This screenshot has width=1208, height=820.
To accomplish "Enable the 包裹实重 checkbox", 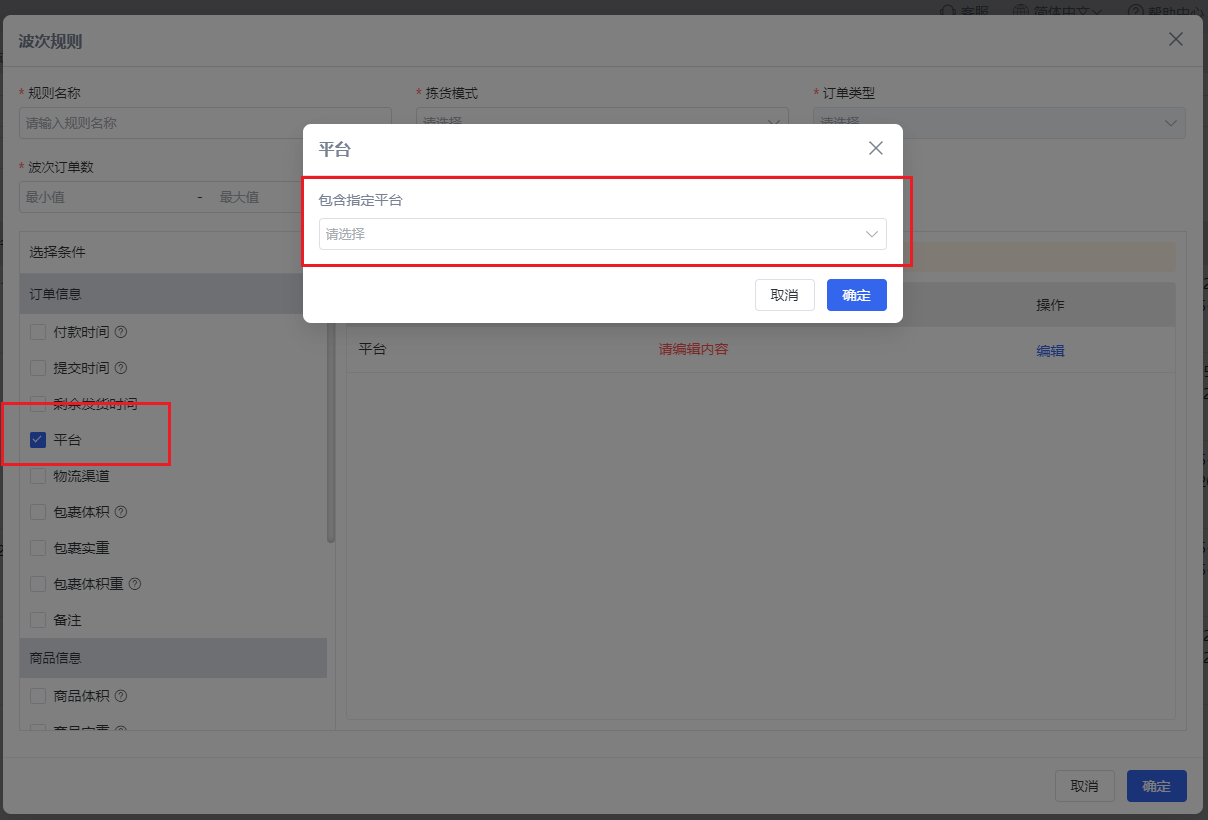I will [x=38, y=548].
